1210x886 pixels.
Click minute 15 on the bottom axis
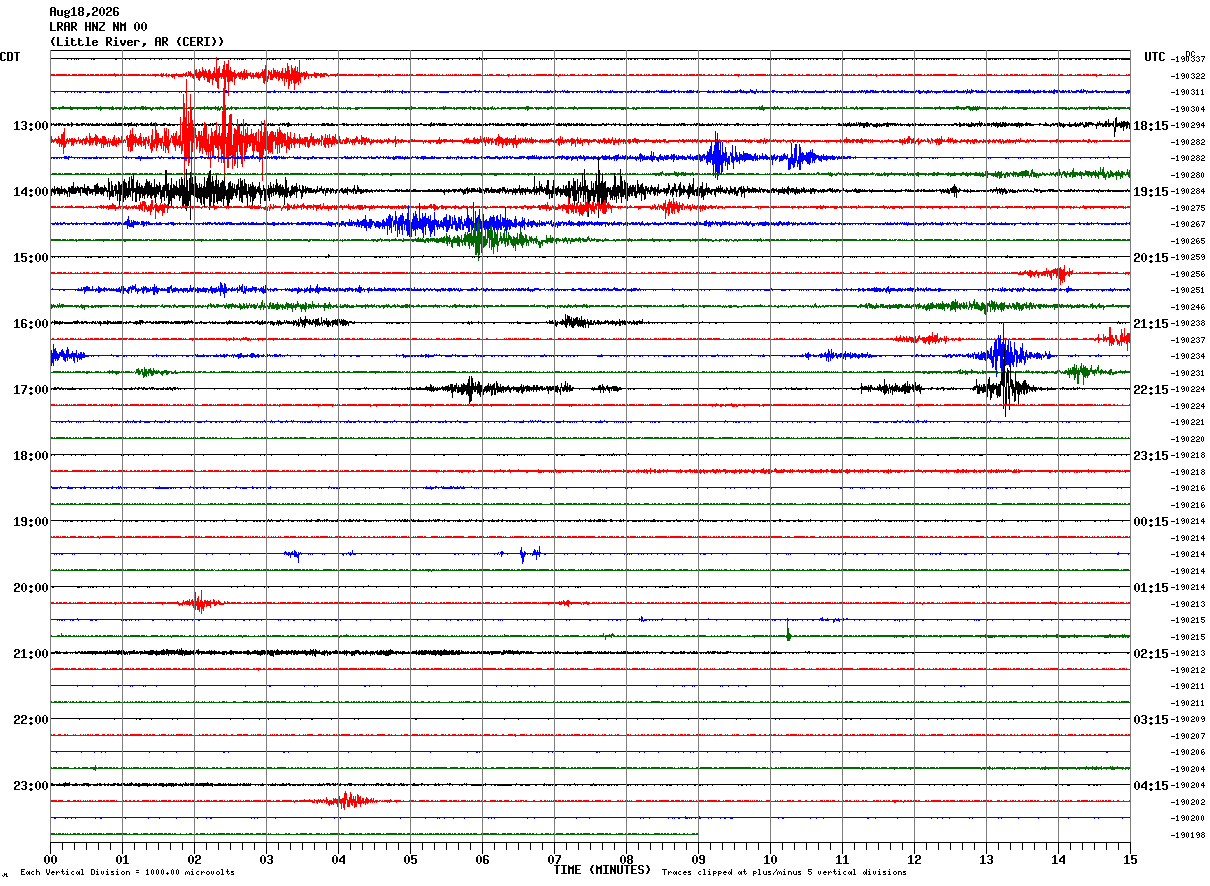click(1130, 859)
